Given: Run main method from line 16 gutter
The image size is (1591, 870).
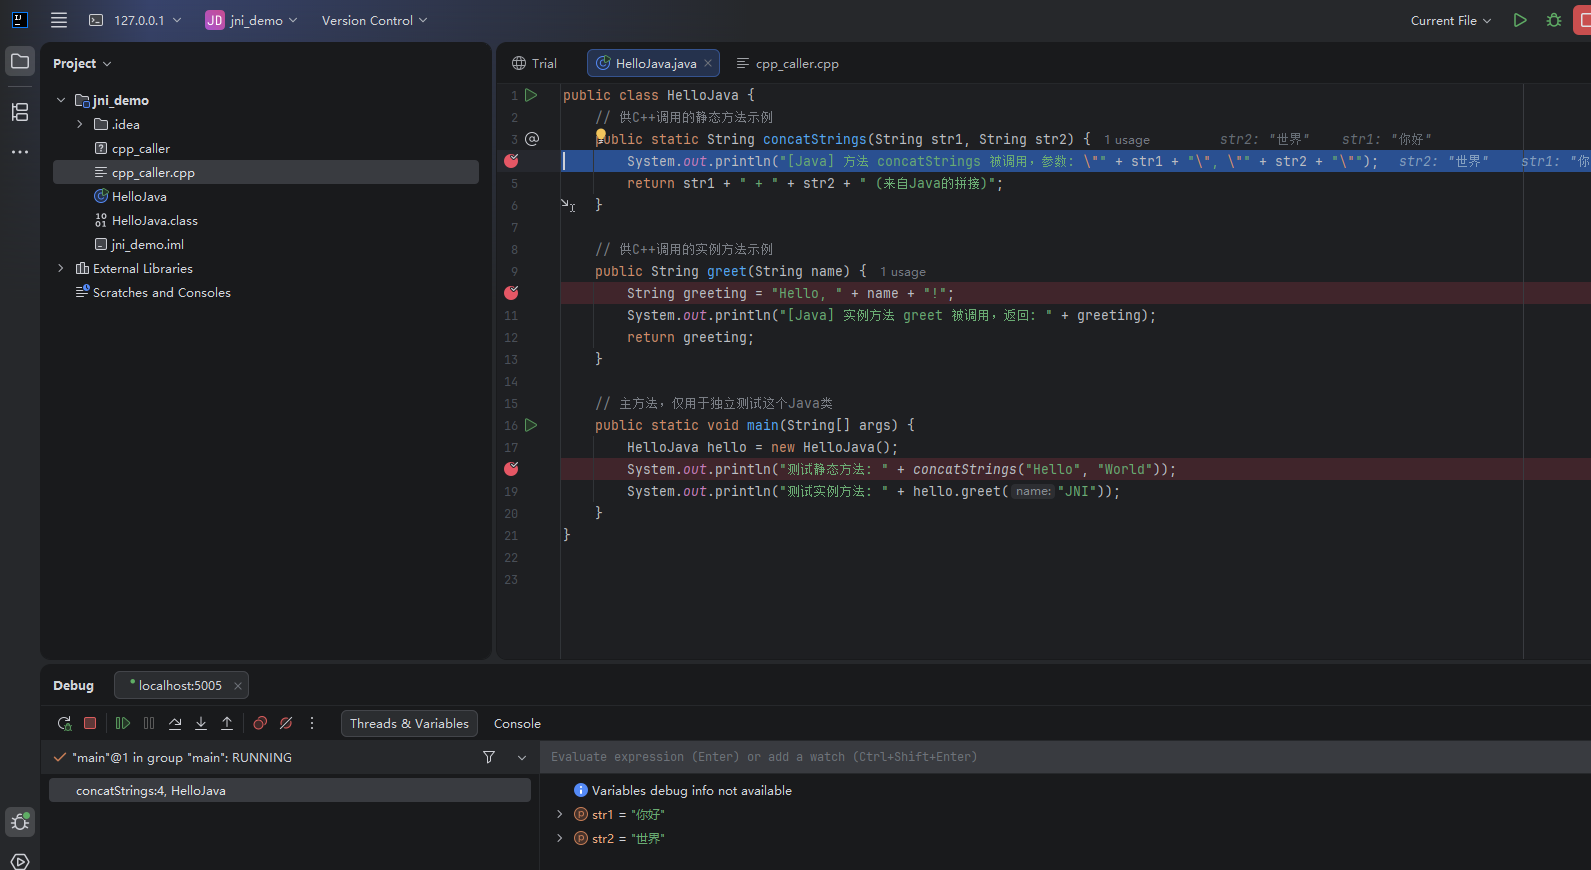Looking at the screenshot, I should (x=532, y=425).
